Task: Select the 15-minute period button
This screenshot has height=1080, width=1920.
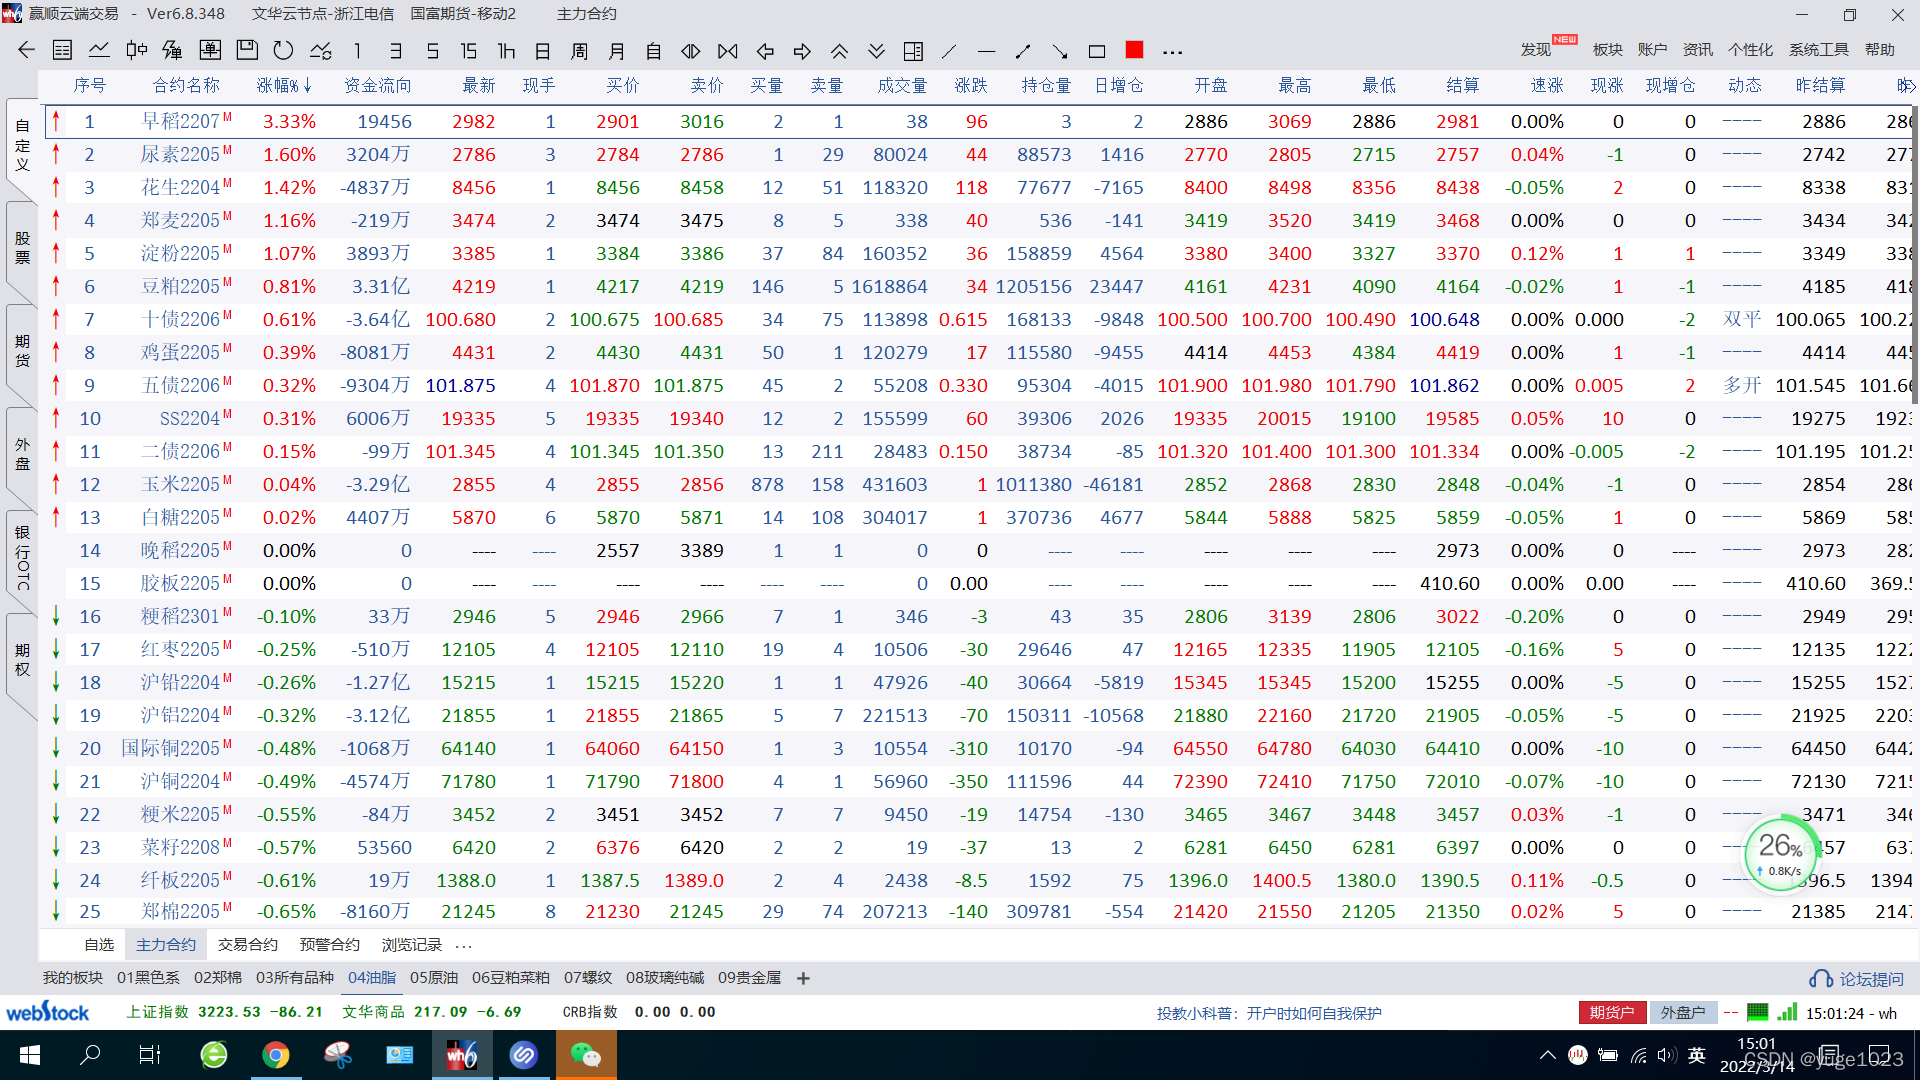Action: [x=468, y=50]
